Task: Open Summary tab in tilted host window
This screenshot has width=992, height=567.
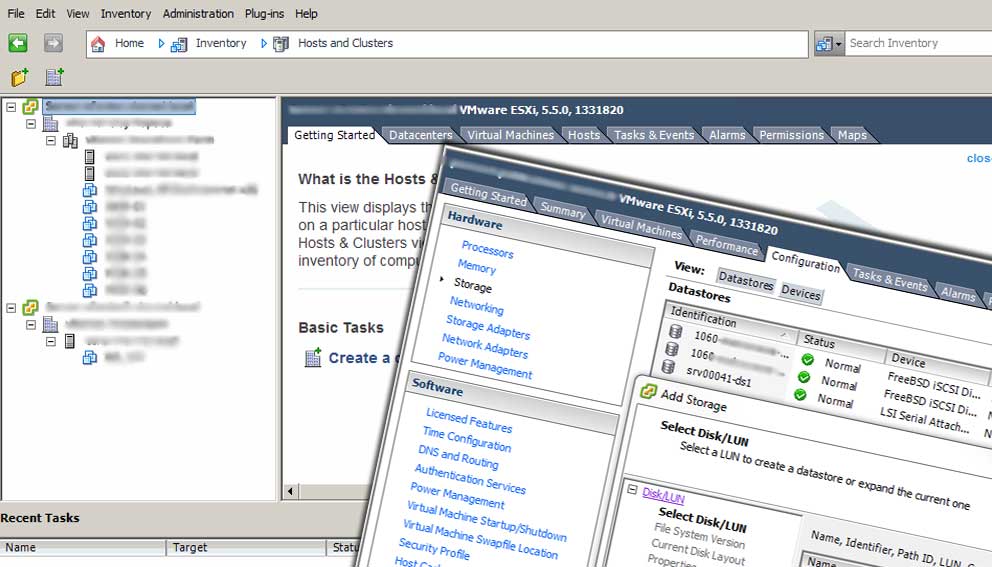Action: 563,211
